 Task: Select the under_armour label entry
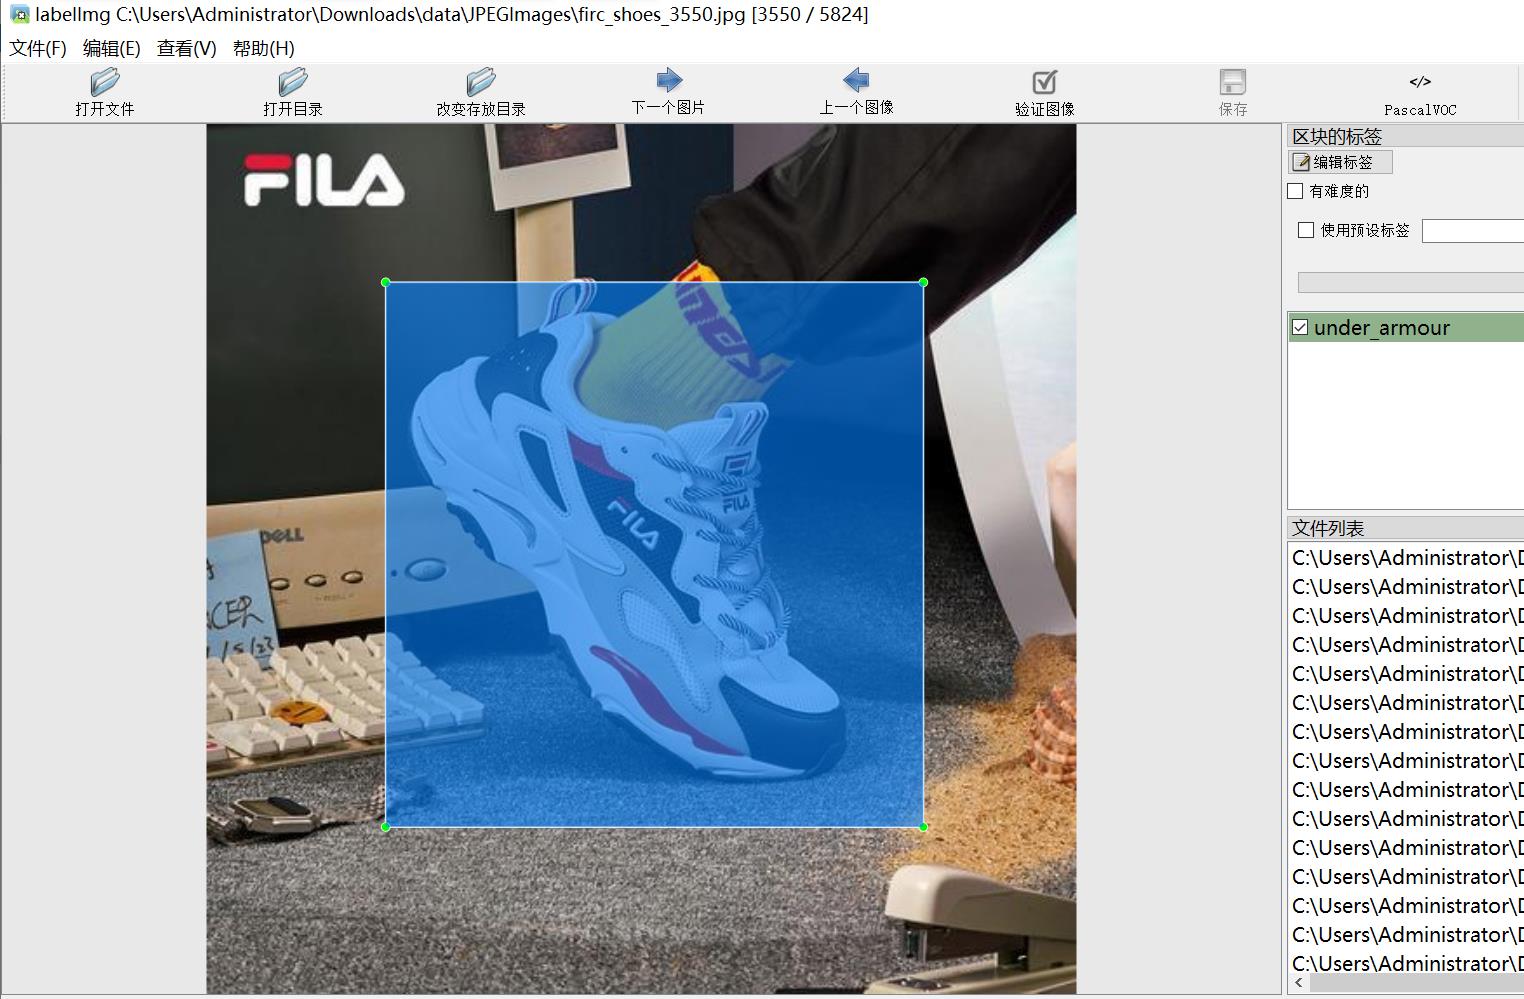[1406, 327]
